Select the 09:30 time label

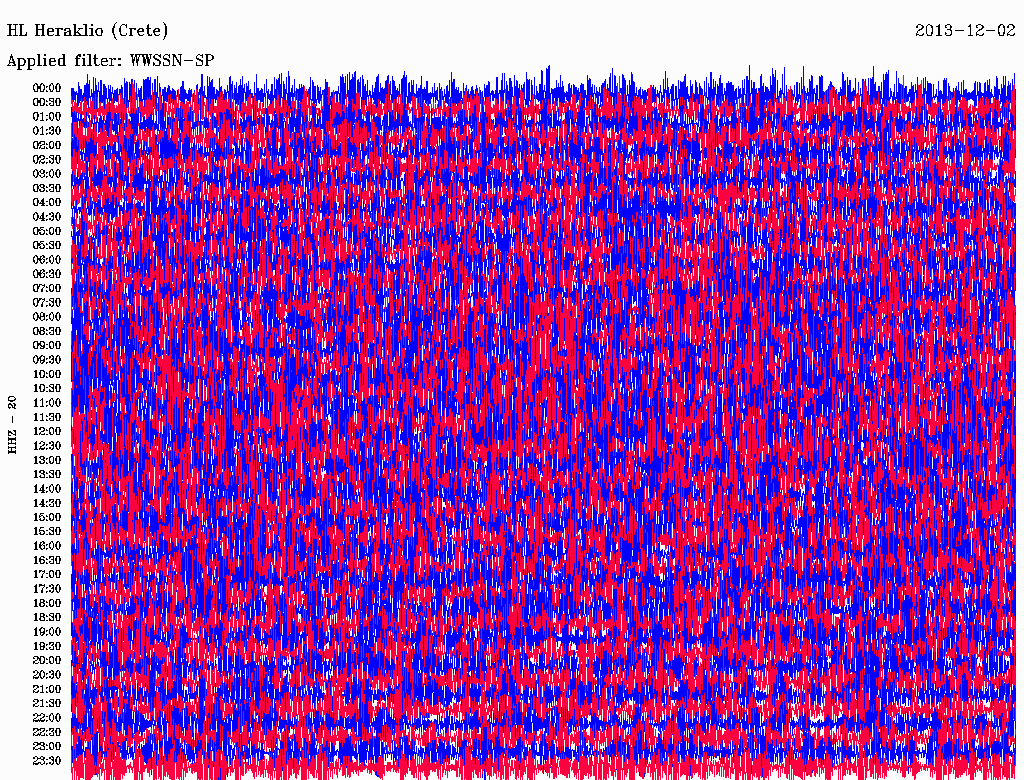(47, 360)
